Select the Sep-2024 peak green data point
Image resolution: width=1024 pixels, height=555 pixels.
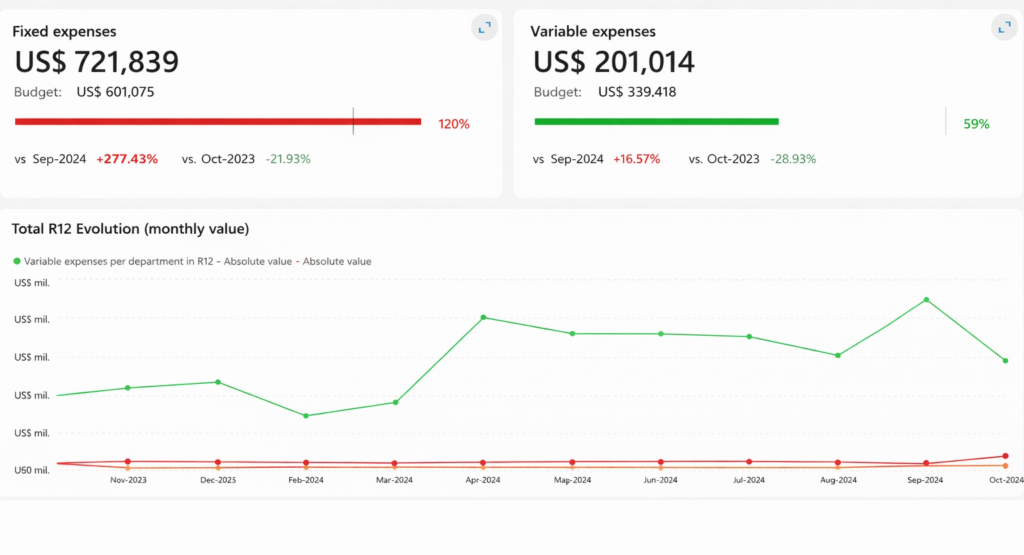(x=926, y=300)
